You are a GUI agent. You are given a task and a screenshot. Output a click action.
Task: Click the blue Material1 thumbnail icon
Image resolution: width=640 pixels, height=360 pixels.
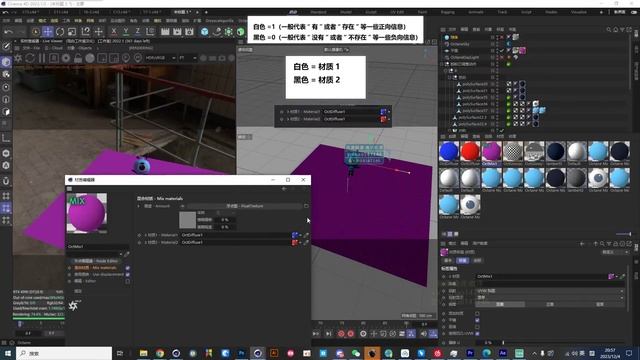pyautogui.click(x=294, y=235)
